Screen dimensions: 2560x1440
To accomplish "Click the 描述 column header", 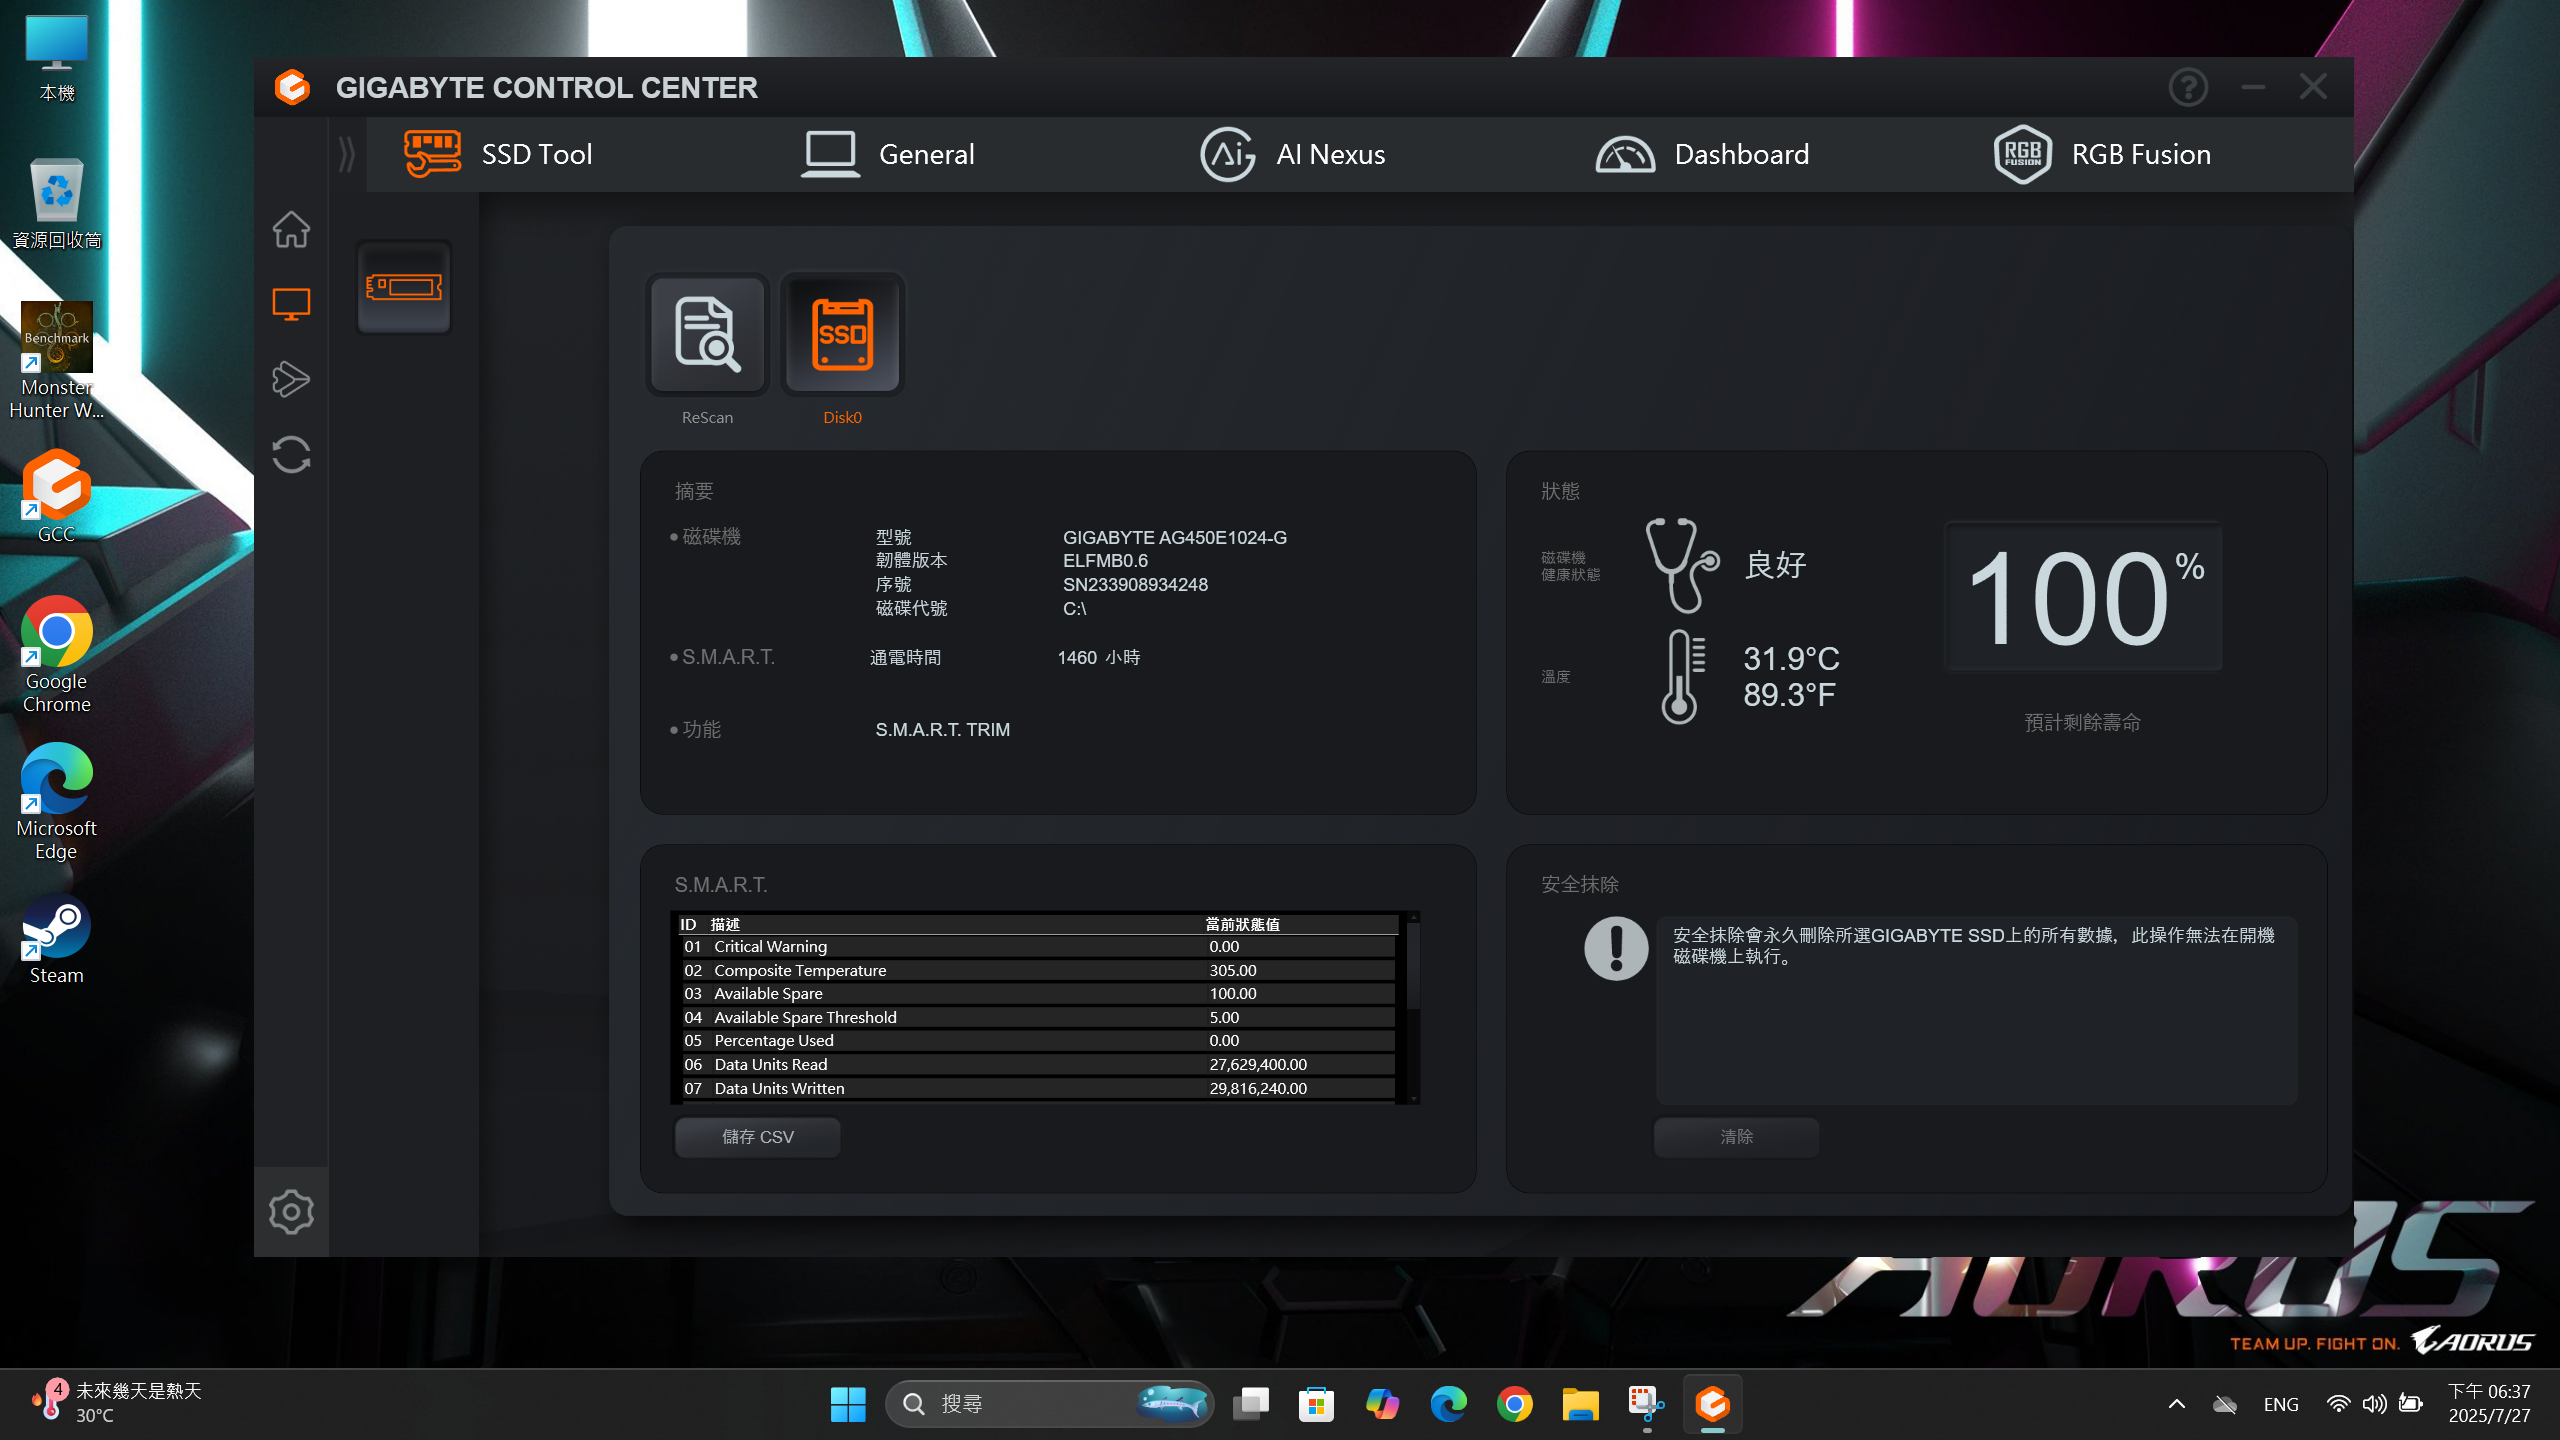I will (x=725, y=924).
